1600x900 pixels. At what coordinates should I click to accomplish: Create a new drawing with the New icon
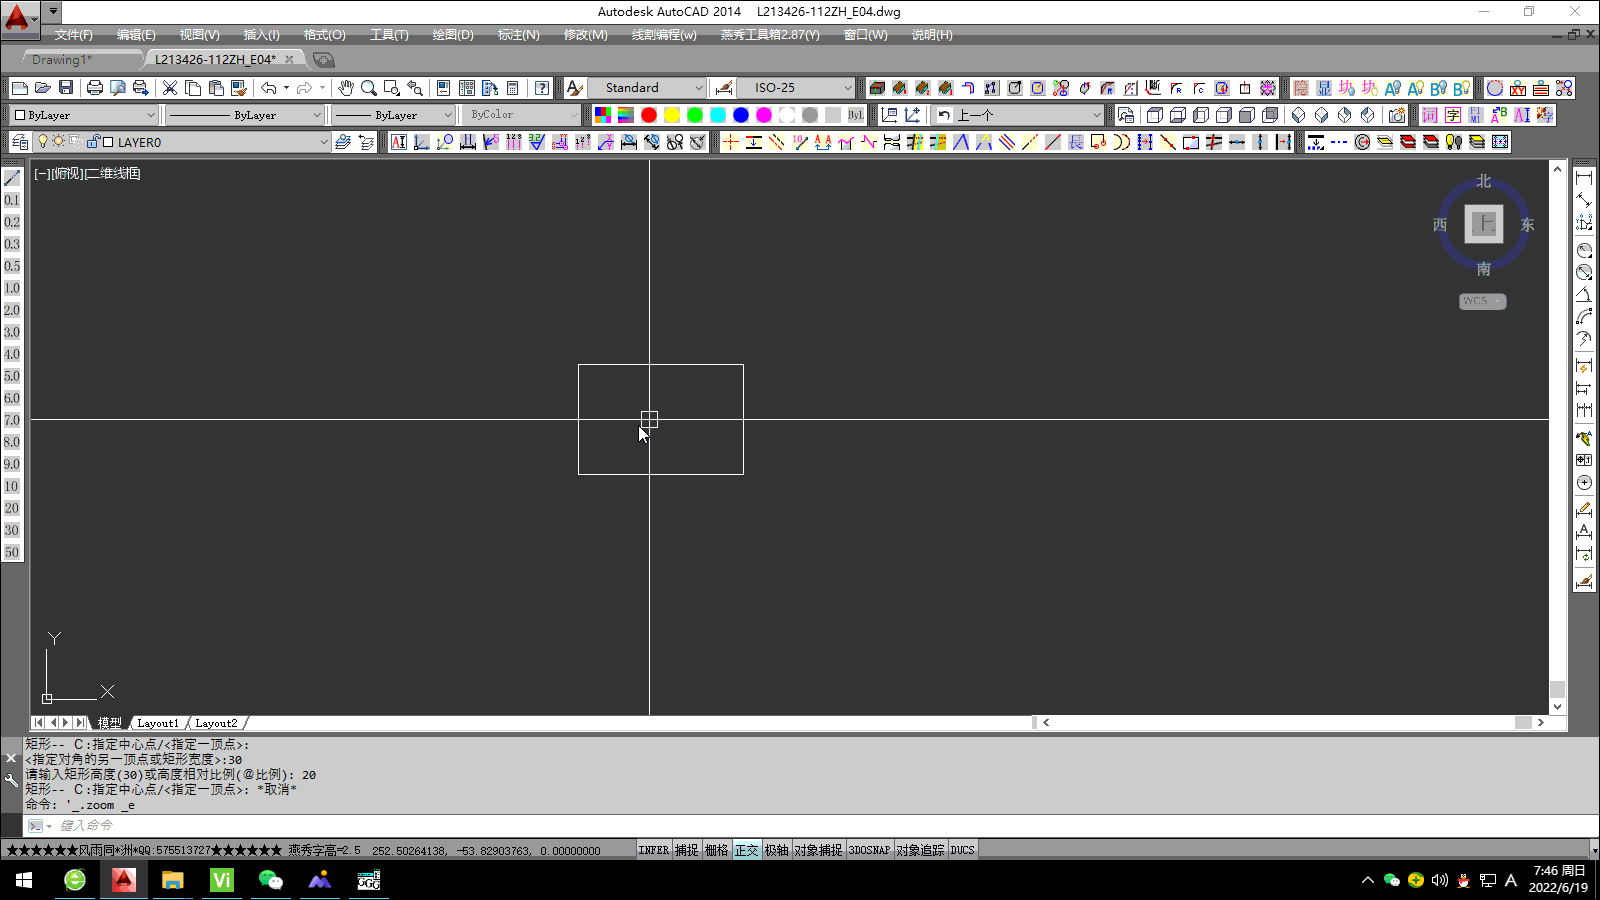click(19, 88)
